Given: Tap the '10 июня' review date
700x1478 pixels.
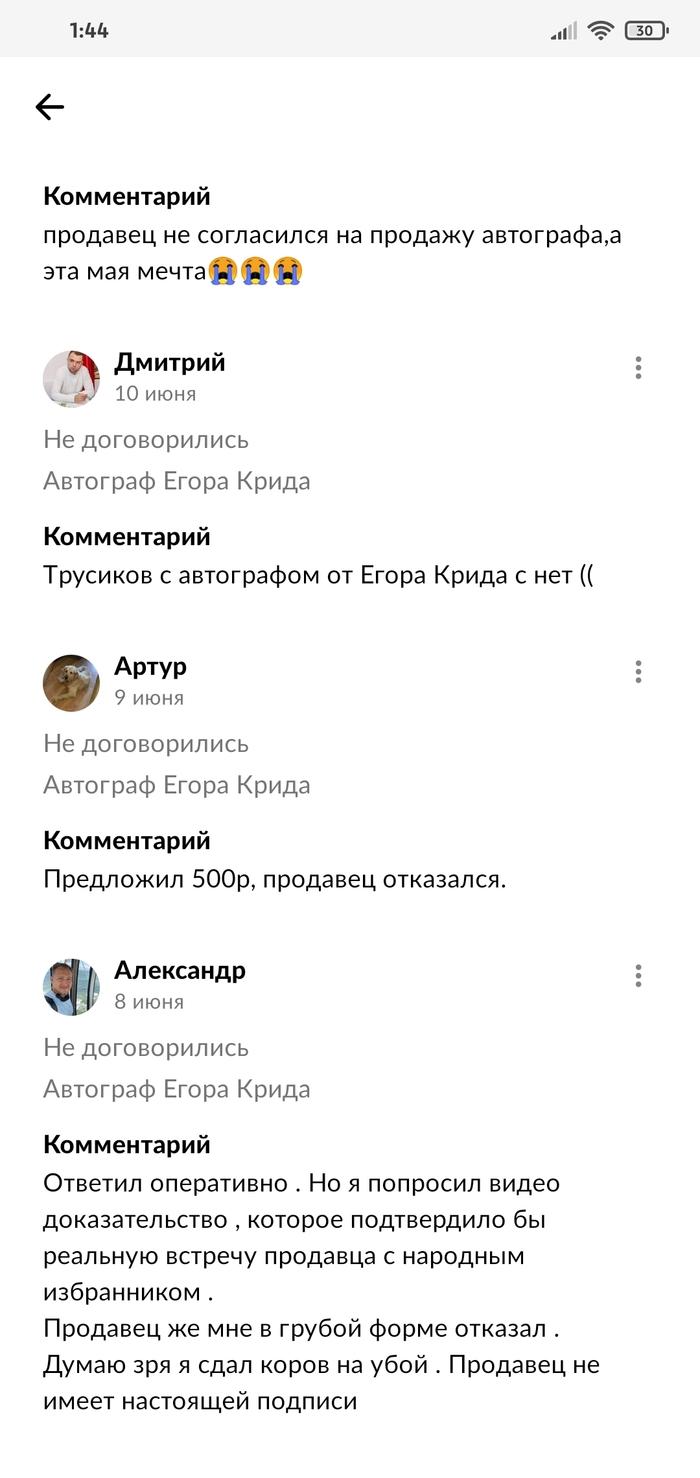Looking at the screenshot, I should pyautogui.click(x=155, y=393).
